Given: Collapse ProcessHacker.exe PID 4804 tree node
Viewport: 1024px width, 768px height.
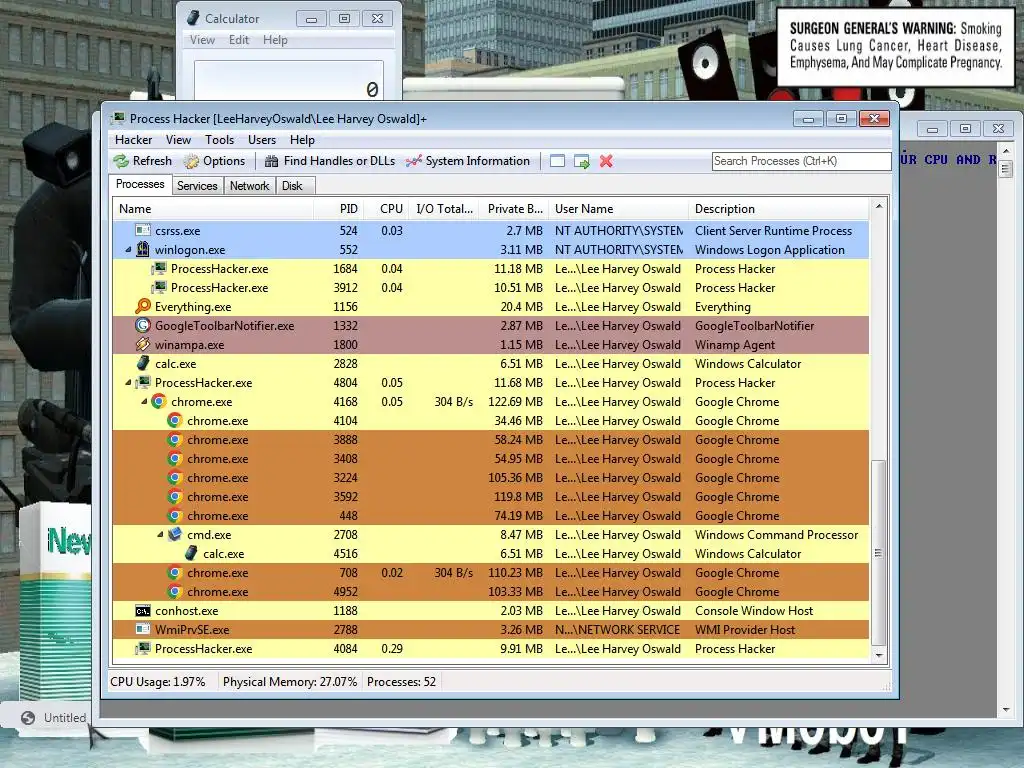Looking at the screenshot, I should (x=128, y=382).
